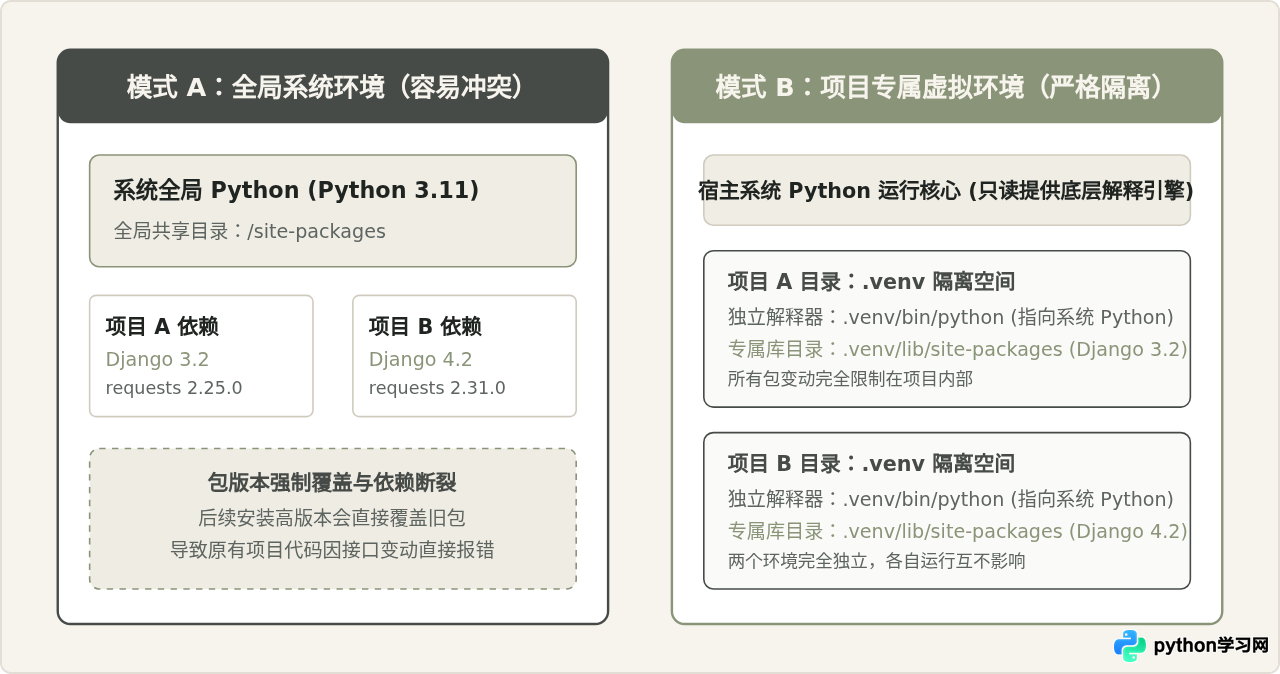Click '专属库目录' line mentioning Django 4.2
The height and width of the screenshot is (674, 1280).
tap(957, 531)
